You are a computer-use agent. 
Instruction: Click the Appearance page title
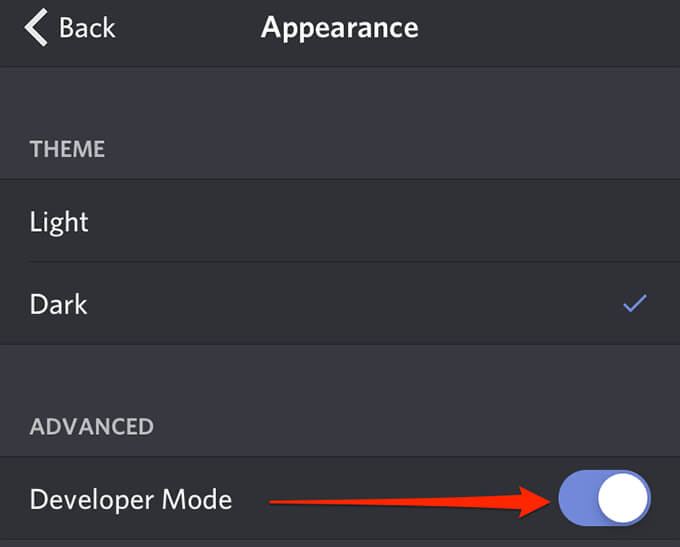[340, 28]
